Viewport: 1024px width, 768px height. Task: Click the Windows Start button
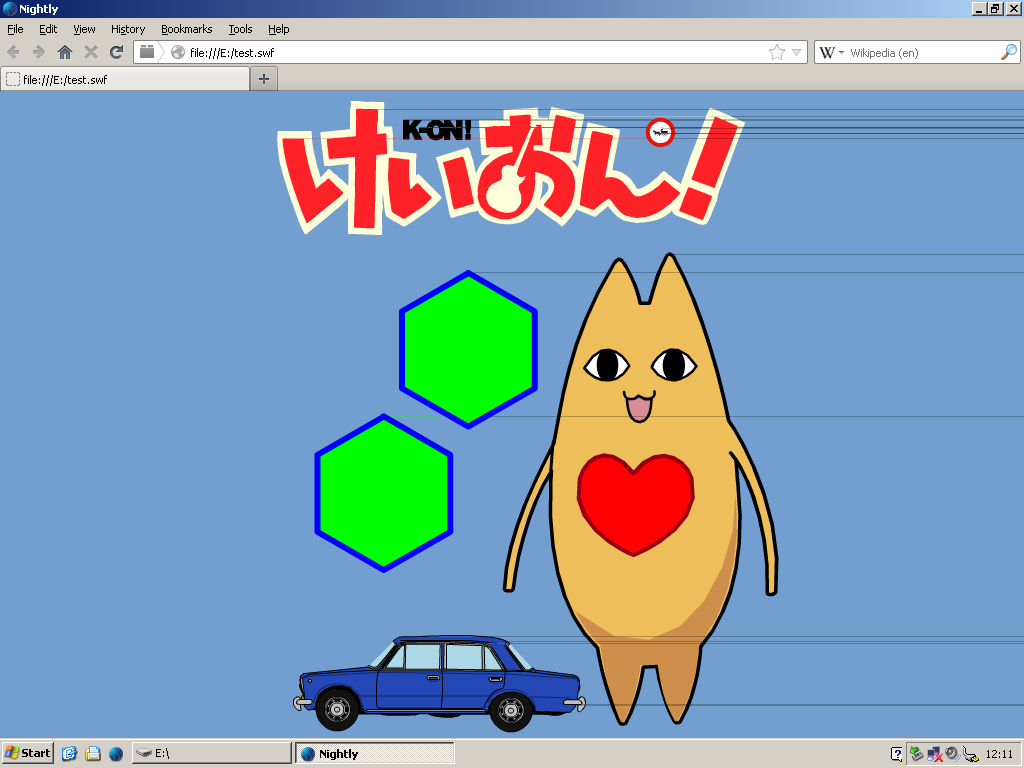[x=28, y=753]
